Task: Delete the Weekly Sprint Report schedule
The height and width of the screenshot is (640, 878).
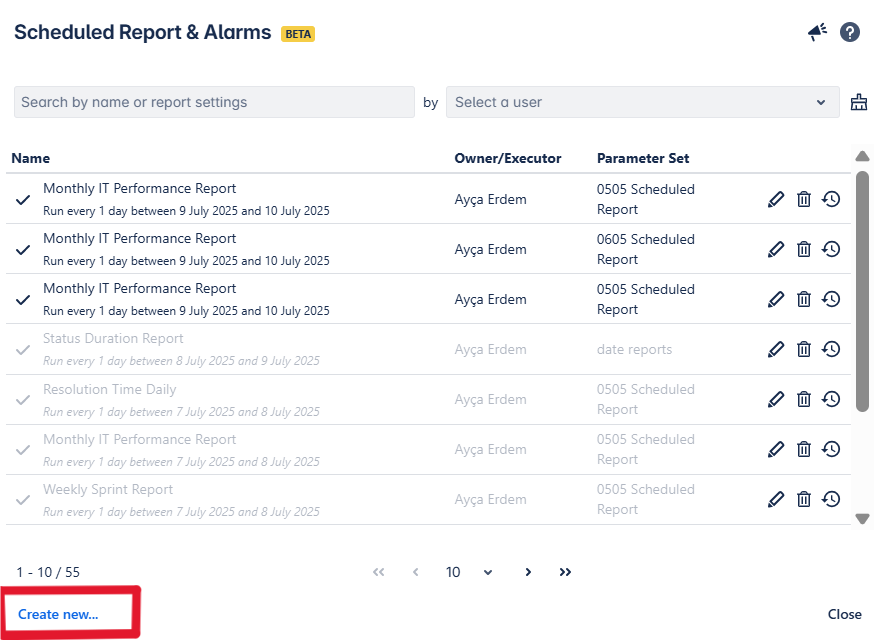Action: [x=803, y=499]
